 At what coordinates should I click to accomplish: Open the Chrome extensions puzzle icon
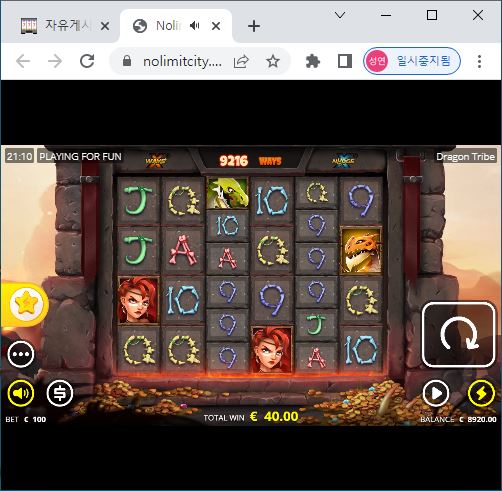(x=313, y=61)
